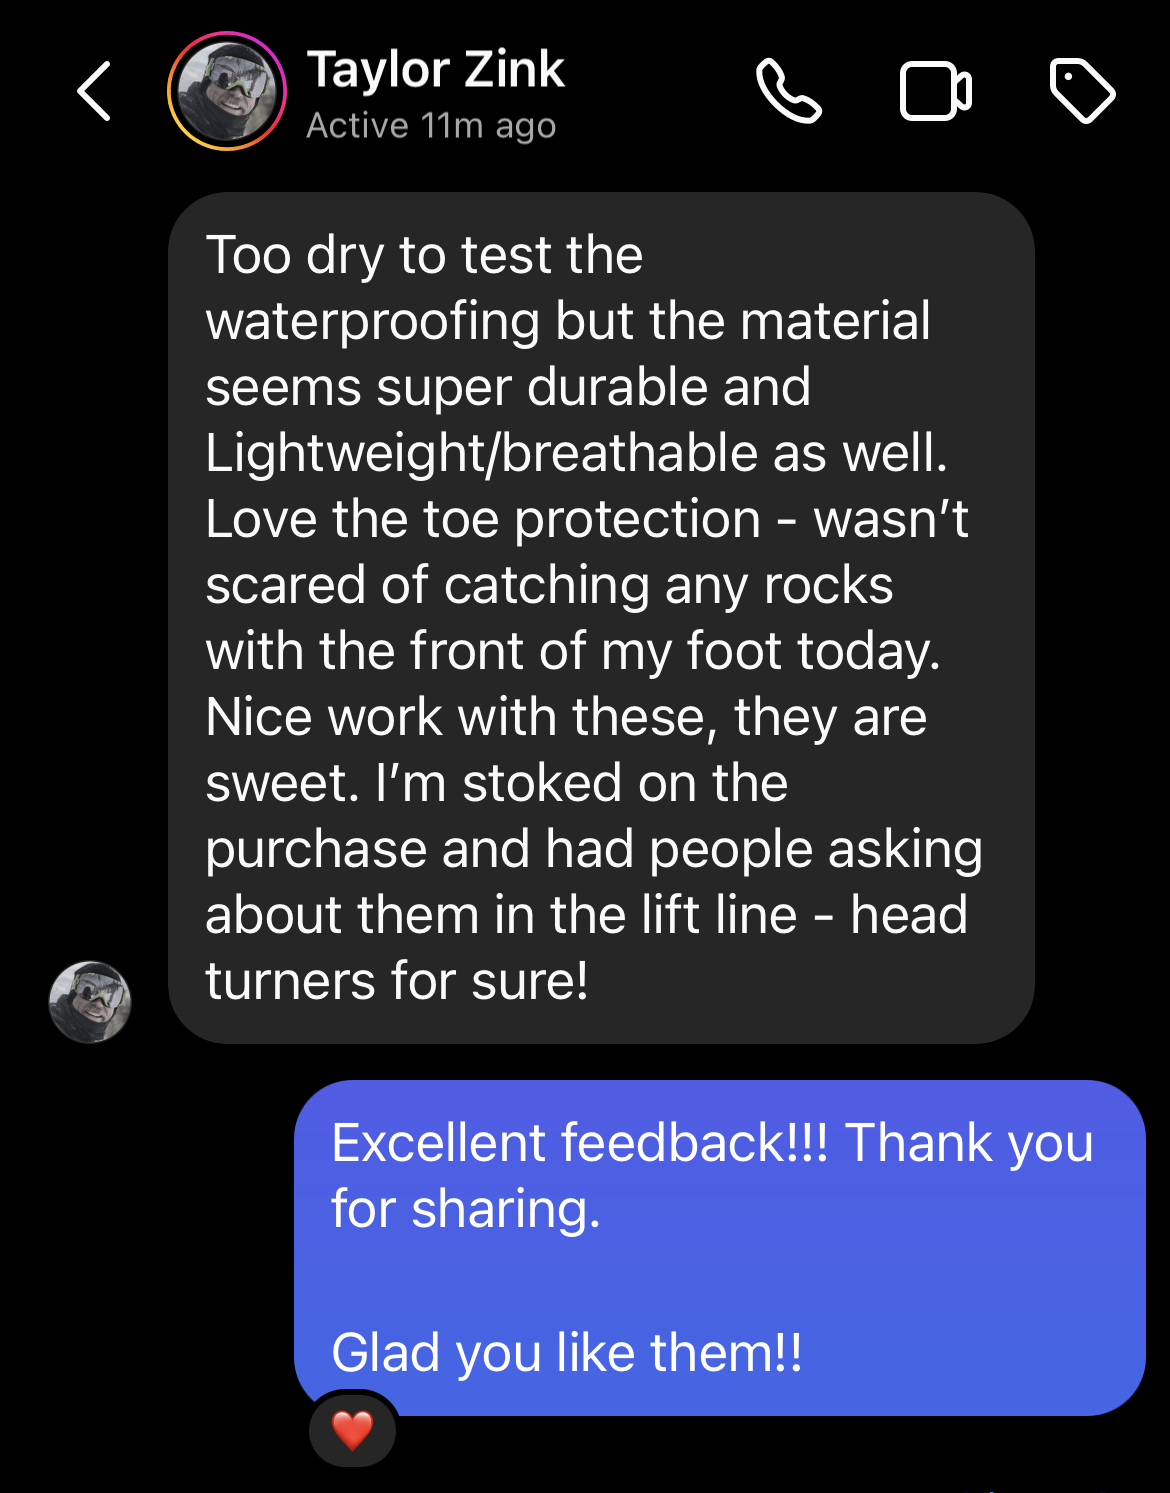The image size is (1170, 1493).
Task: Start an audio call with phone icon
Action: [789, 91]
